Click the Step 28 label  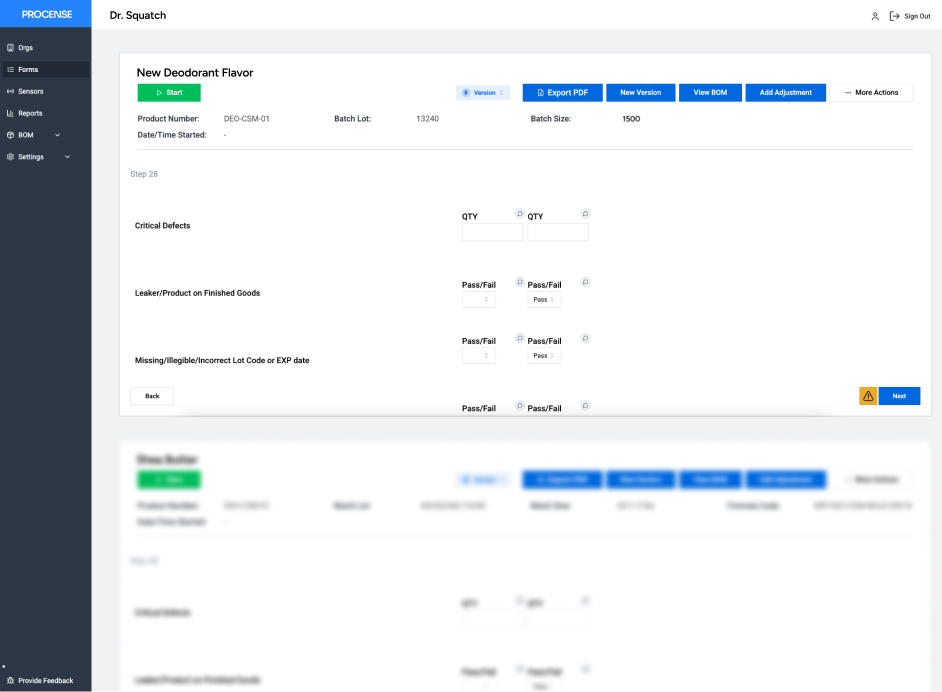click(x=144, y=174)
